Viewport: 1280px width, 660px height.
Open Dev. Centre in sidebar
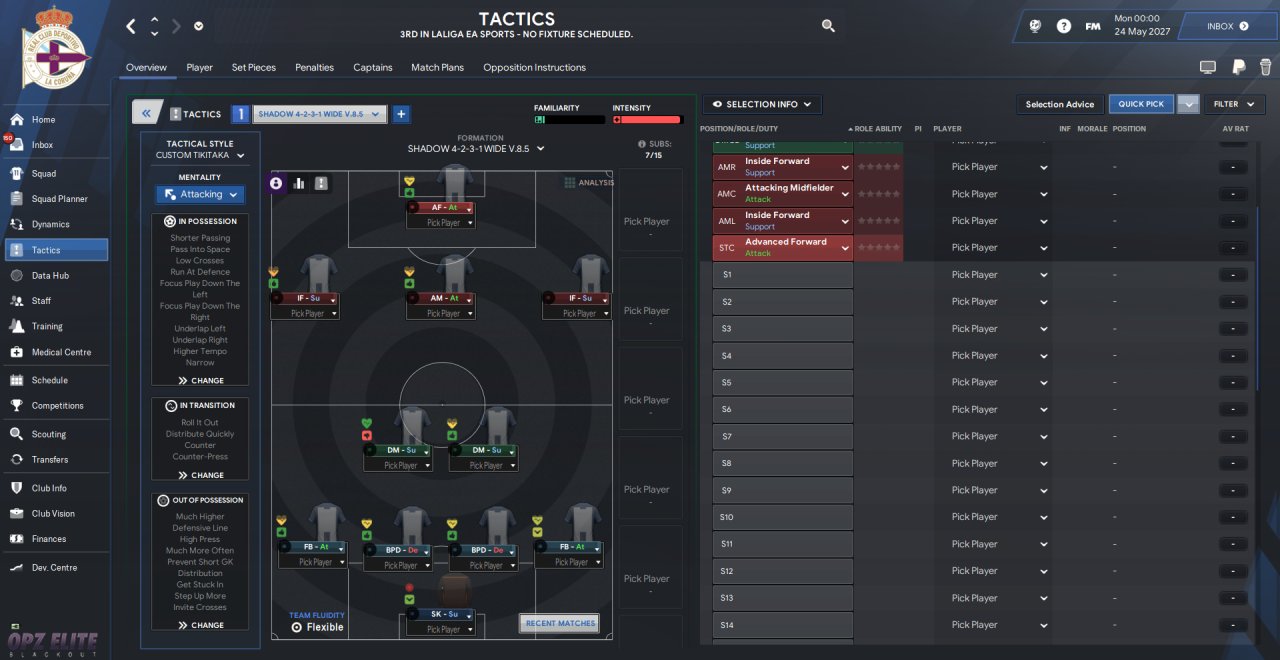(x=55, y=567)
